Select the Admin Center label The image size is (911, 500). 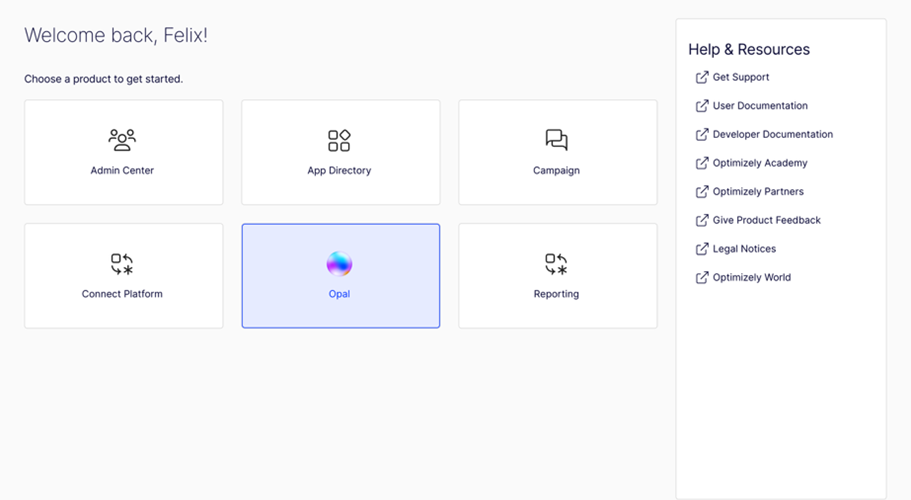pos(122,171)
